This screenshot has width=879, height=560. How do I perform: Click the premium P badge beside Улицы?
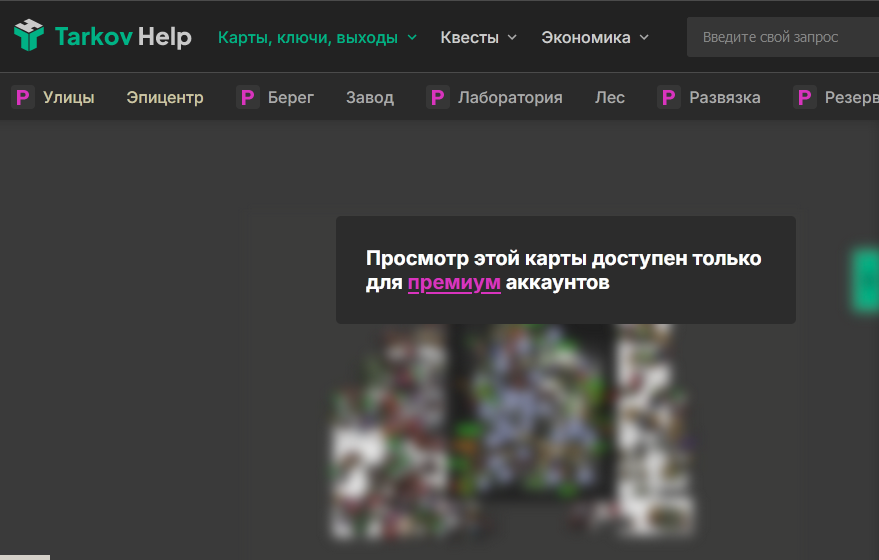click(23, 97)
